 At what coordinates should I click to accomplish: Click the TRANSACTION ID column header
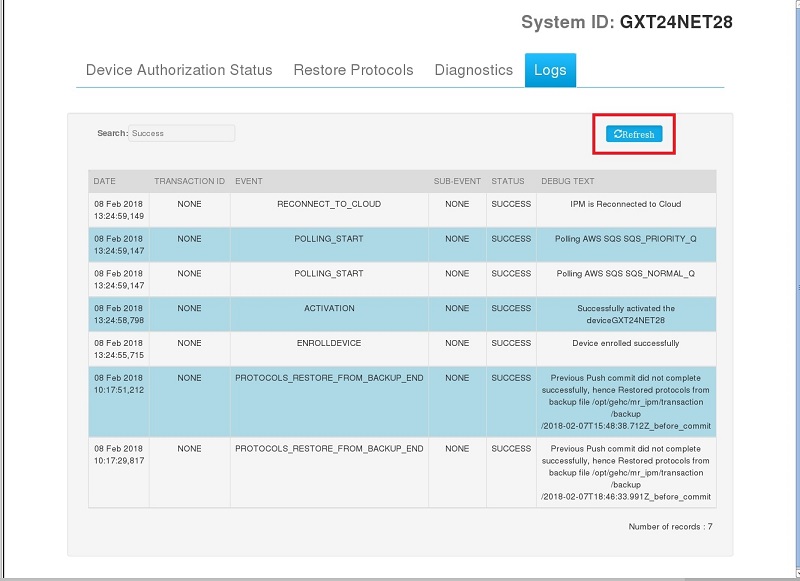189,182
